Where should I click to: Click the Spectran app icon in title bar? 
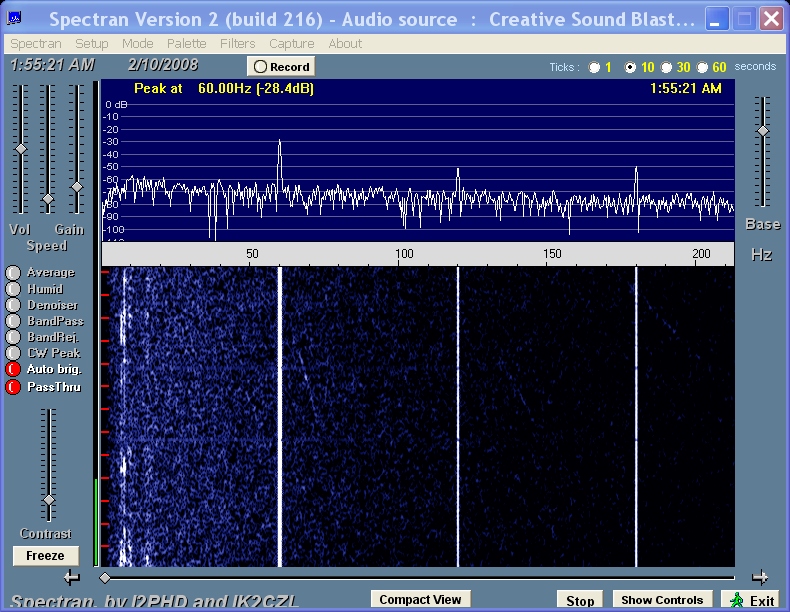(x=14, y=19)
